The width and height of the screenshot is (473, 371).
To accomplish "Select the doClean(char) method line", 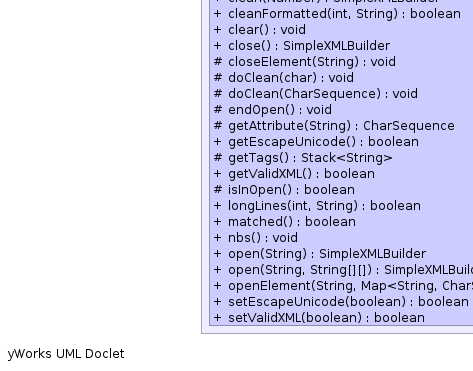I will (x=284, y=78).
